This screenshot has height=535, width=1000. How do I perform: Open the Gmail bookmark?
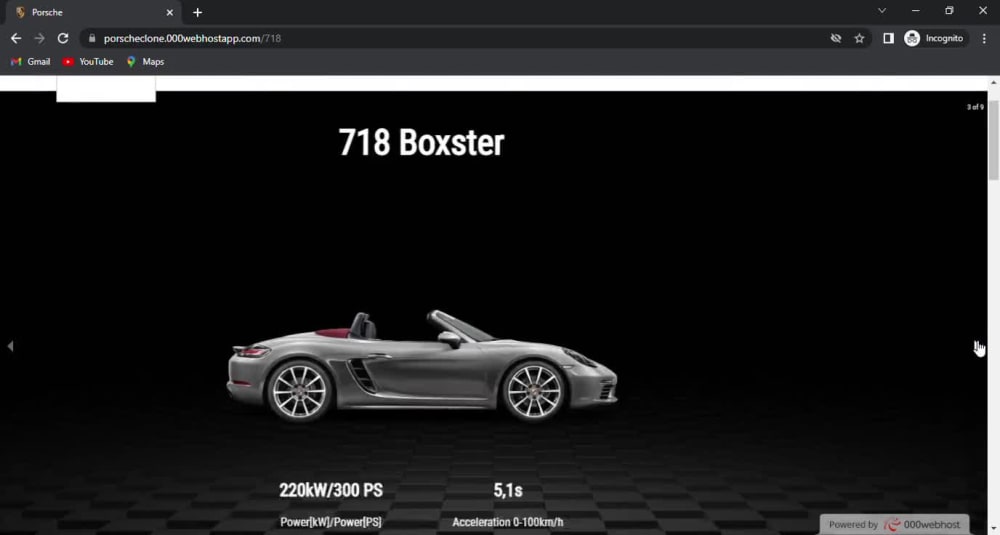31,62
